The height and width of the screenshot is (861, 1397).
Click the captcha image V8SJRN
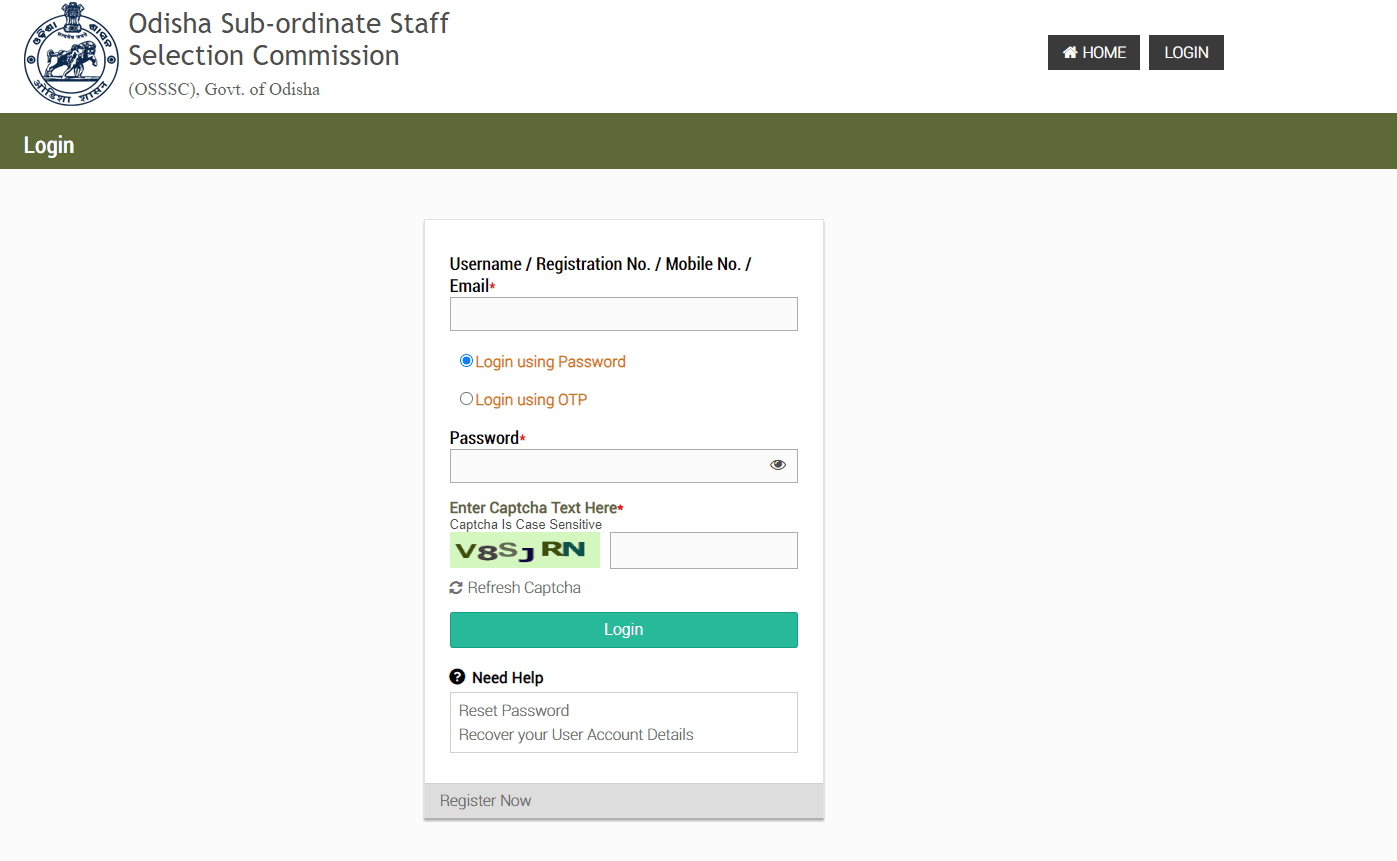(524, 550)
